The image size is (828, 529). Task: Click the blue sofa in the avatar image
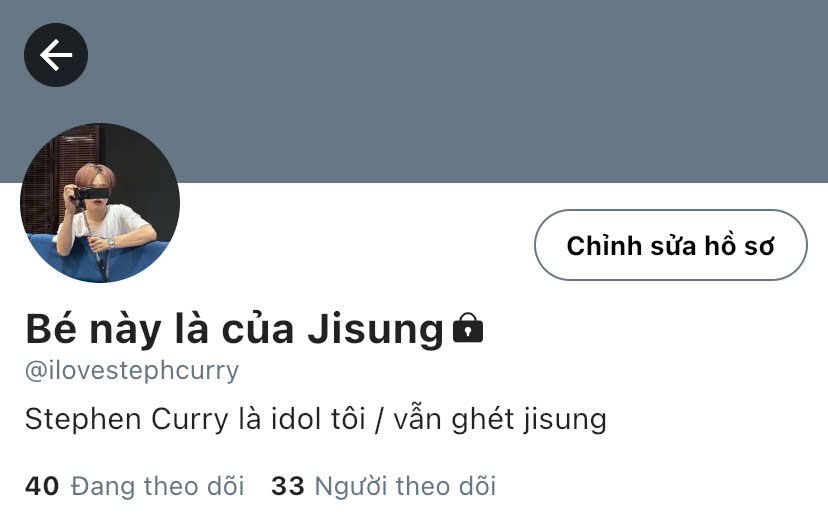point(98,259)
